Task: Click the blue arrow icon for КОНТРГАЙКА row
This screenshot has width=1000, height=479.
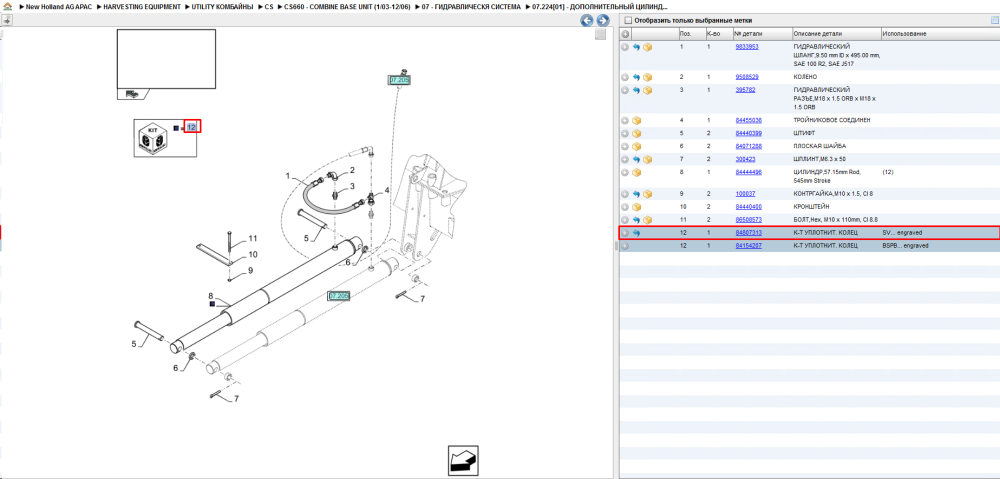Action: (x=636, y=194)
